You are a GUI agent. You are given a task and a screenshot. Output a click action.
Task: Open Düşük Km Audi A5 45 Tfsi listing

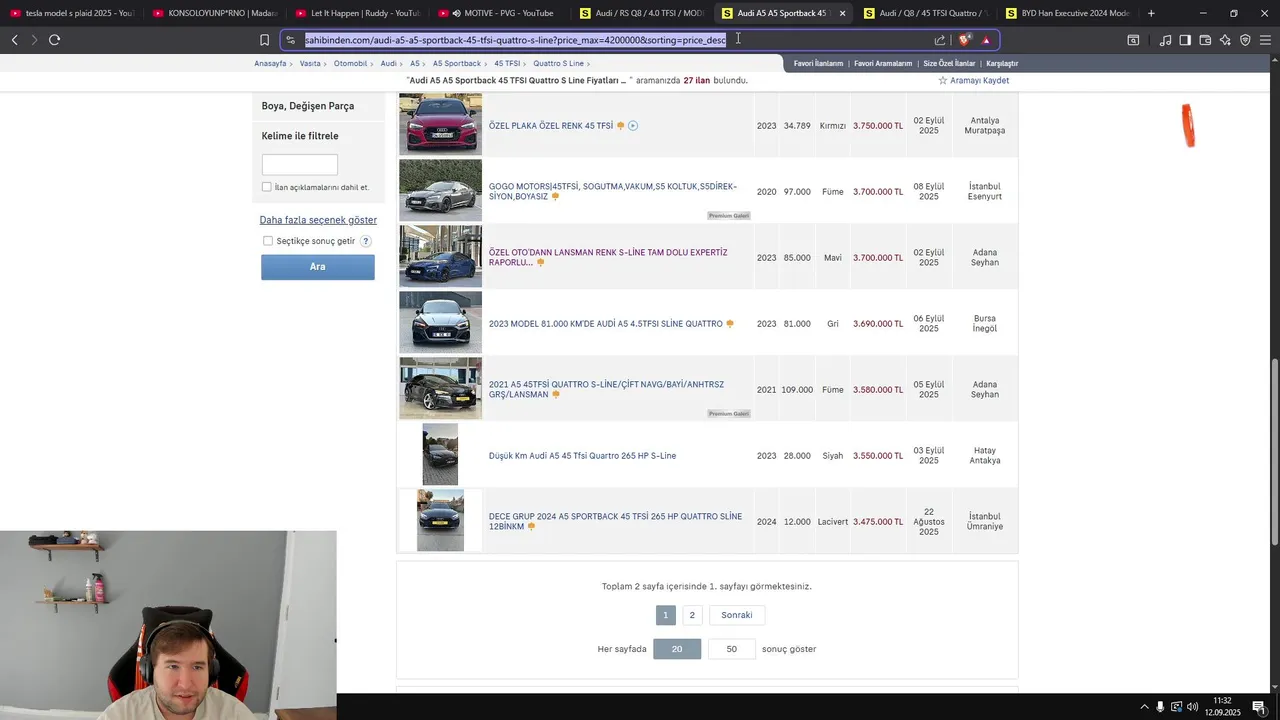[x=582, y=456]
